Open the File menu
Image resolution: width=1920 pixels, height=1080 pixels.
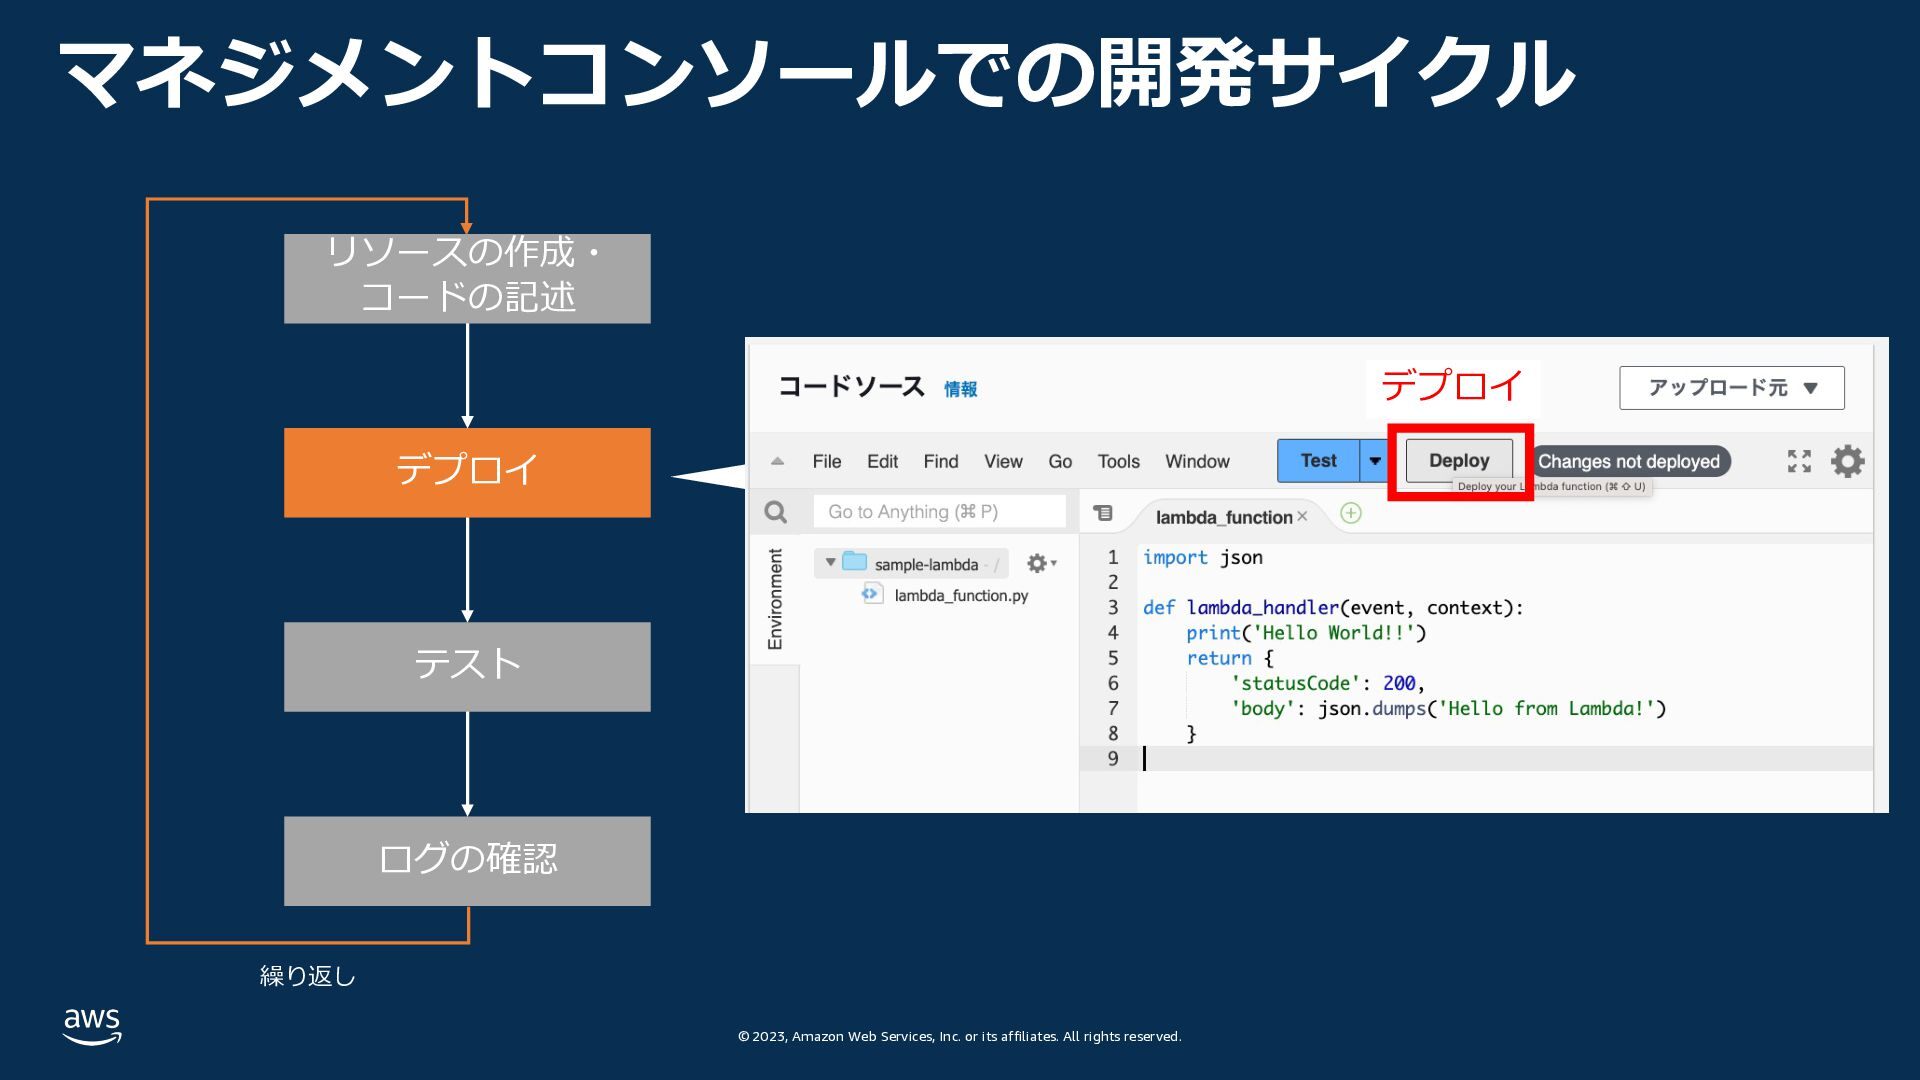826,461
